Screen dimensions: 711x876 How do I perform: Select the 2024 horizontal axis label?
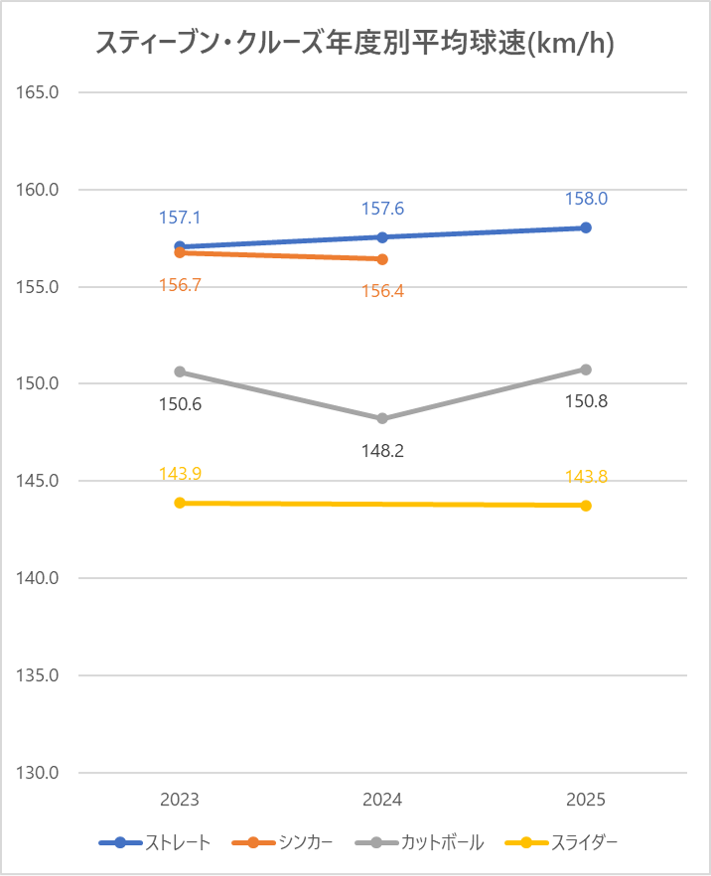click(383, 799)
